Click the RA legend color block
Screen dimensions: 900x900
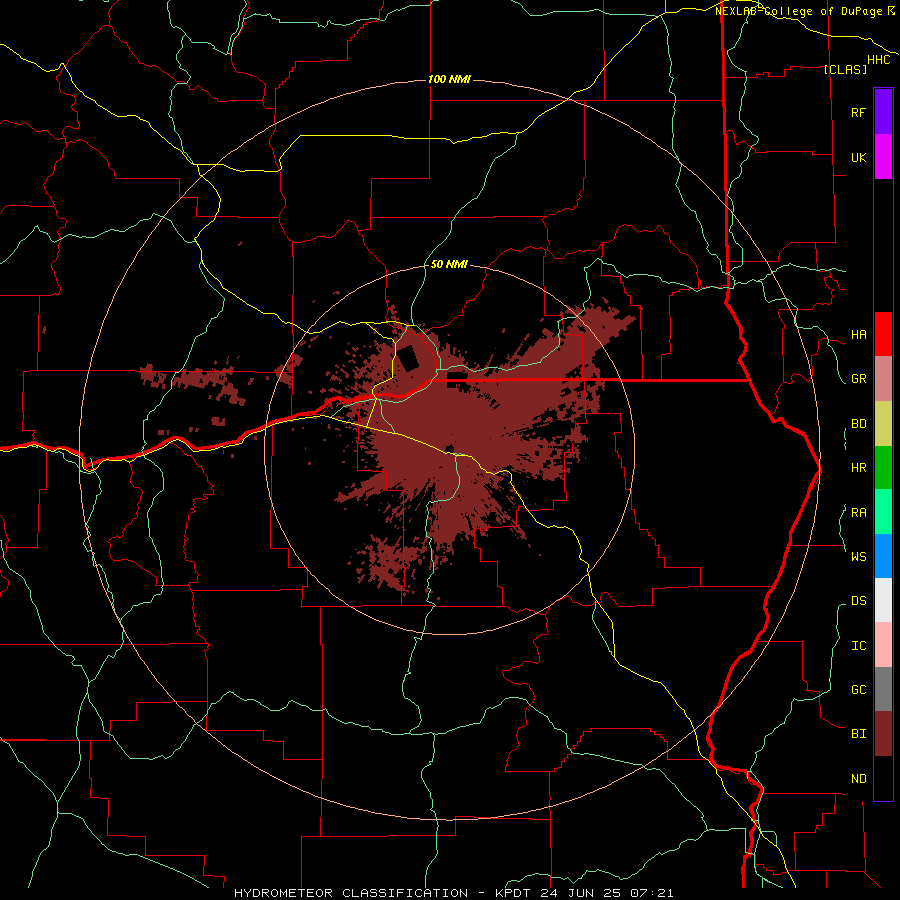[x=883, y=512]
